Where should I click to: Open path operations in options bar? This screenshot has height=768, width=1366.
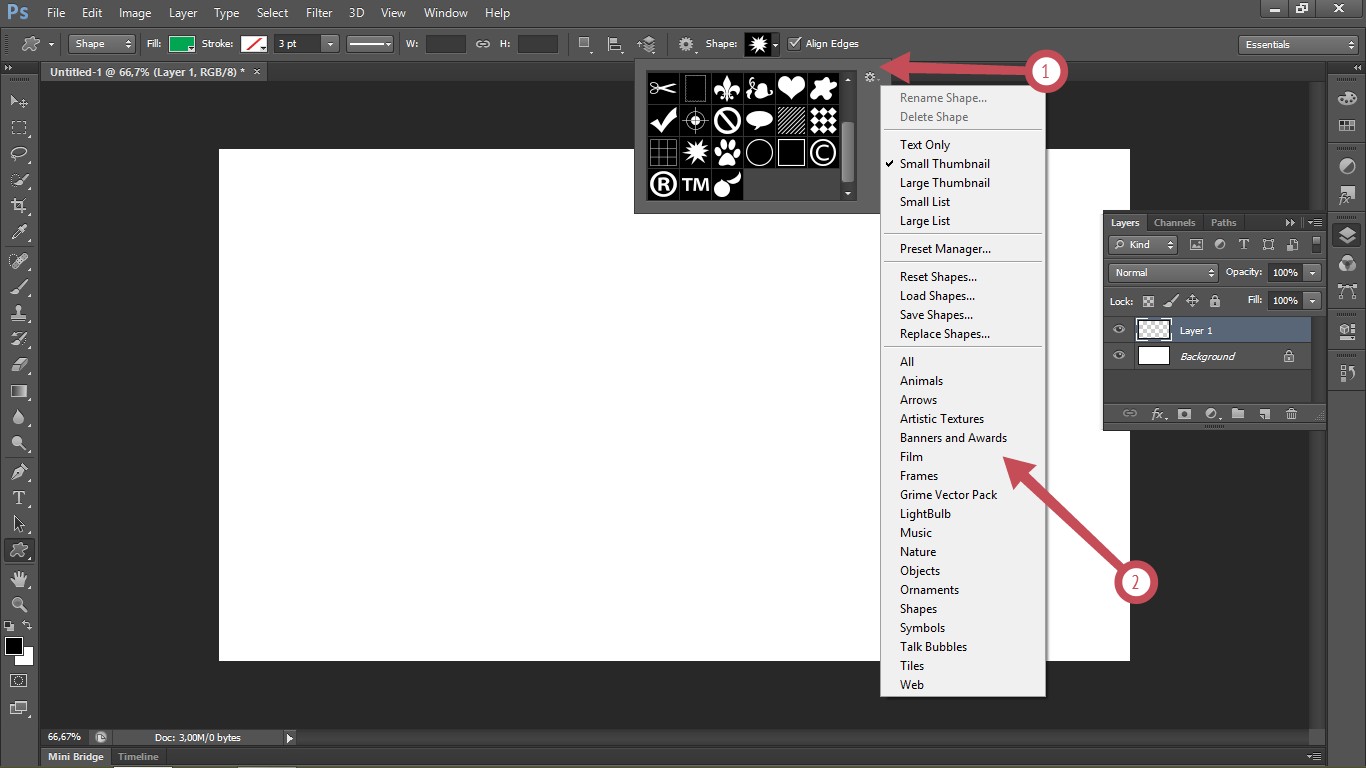pyautogui.click(x=586, y=44)
